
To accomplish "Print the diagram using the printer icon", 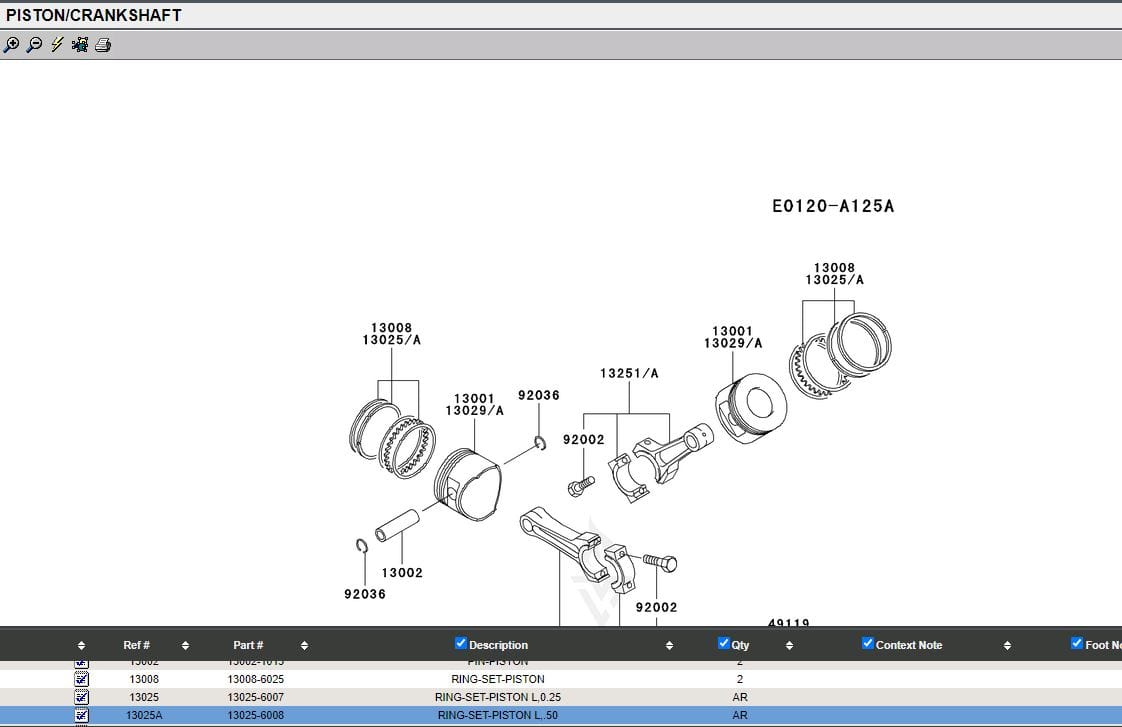I will point(103,45).
